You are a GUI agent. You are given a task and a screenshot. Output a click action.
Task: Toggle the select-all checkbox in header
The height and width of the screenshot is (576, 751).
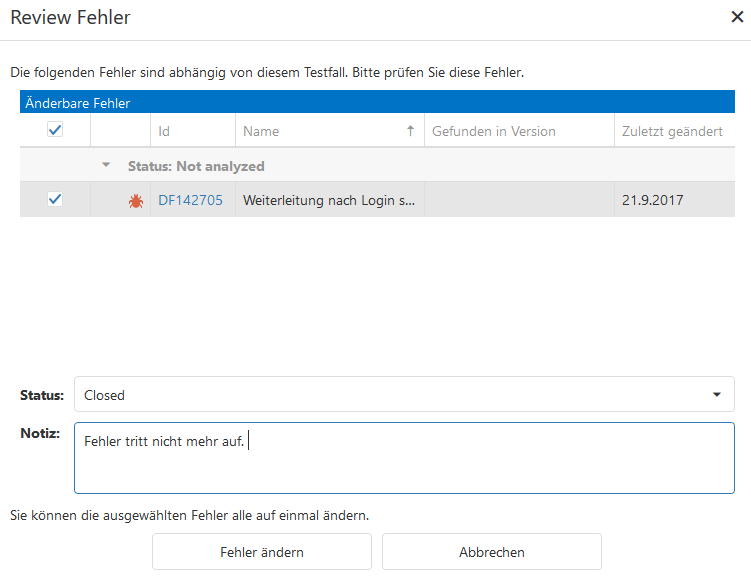tap(55, 130)
